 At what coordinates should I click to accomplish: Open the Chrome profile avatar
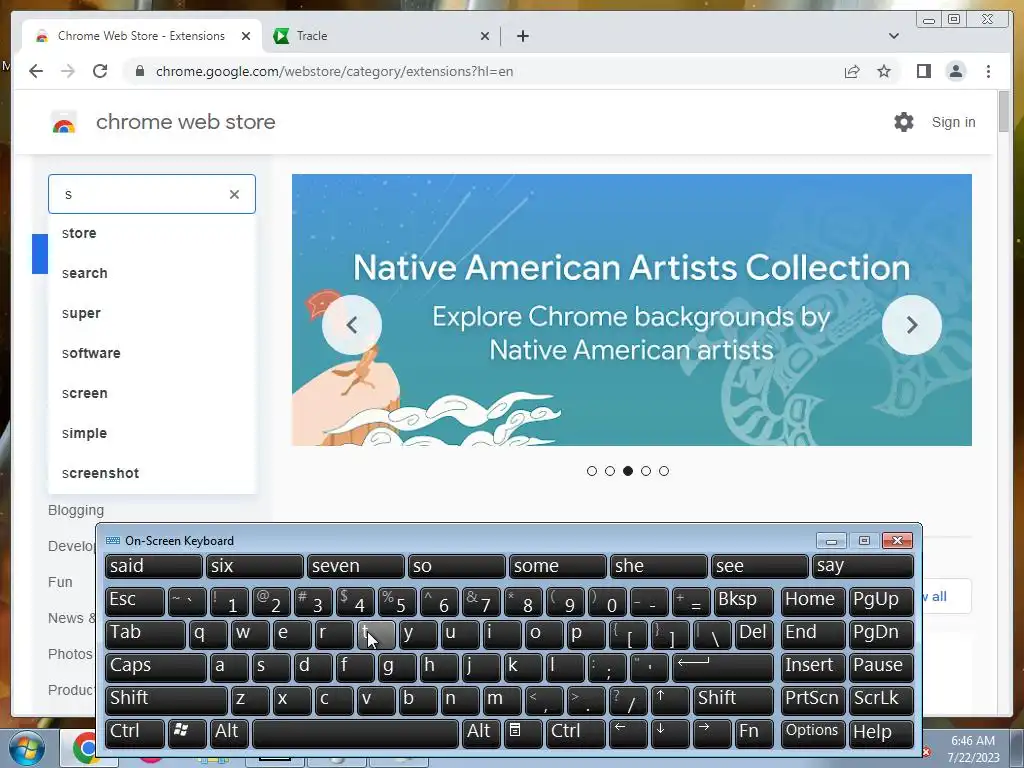955,71
